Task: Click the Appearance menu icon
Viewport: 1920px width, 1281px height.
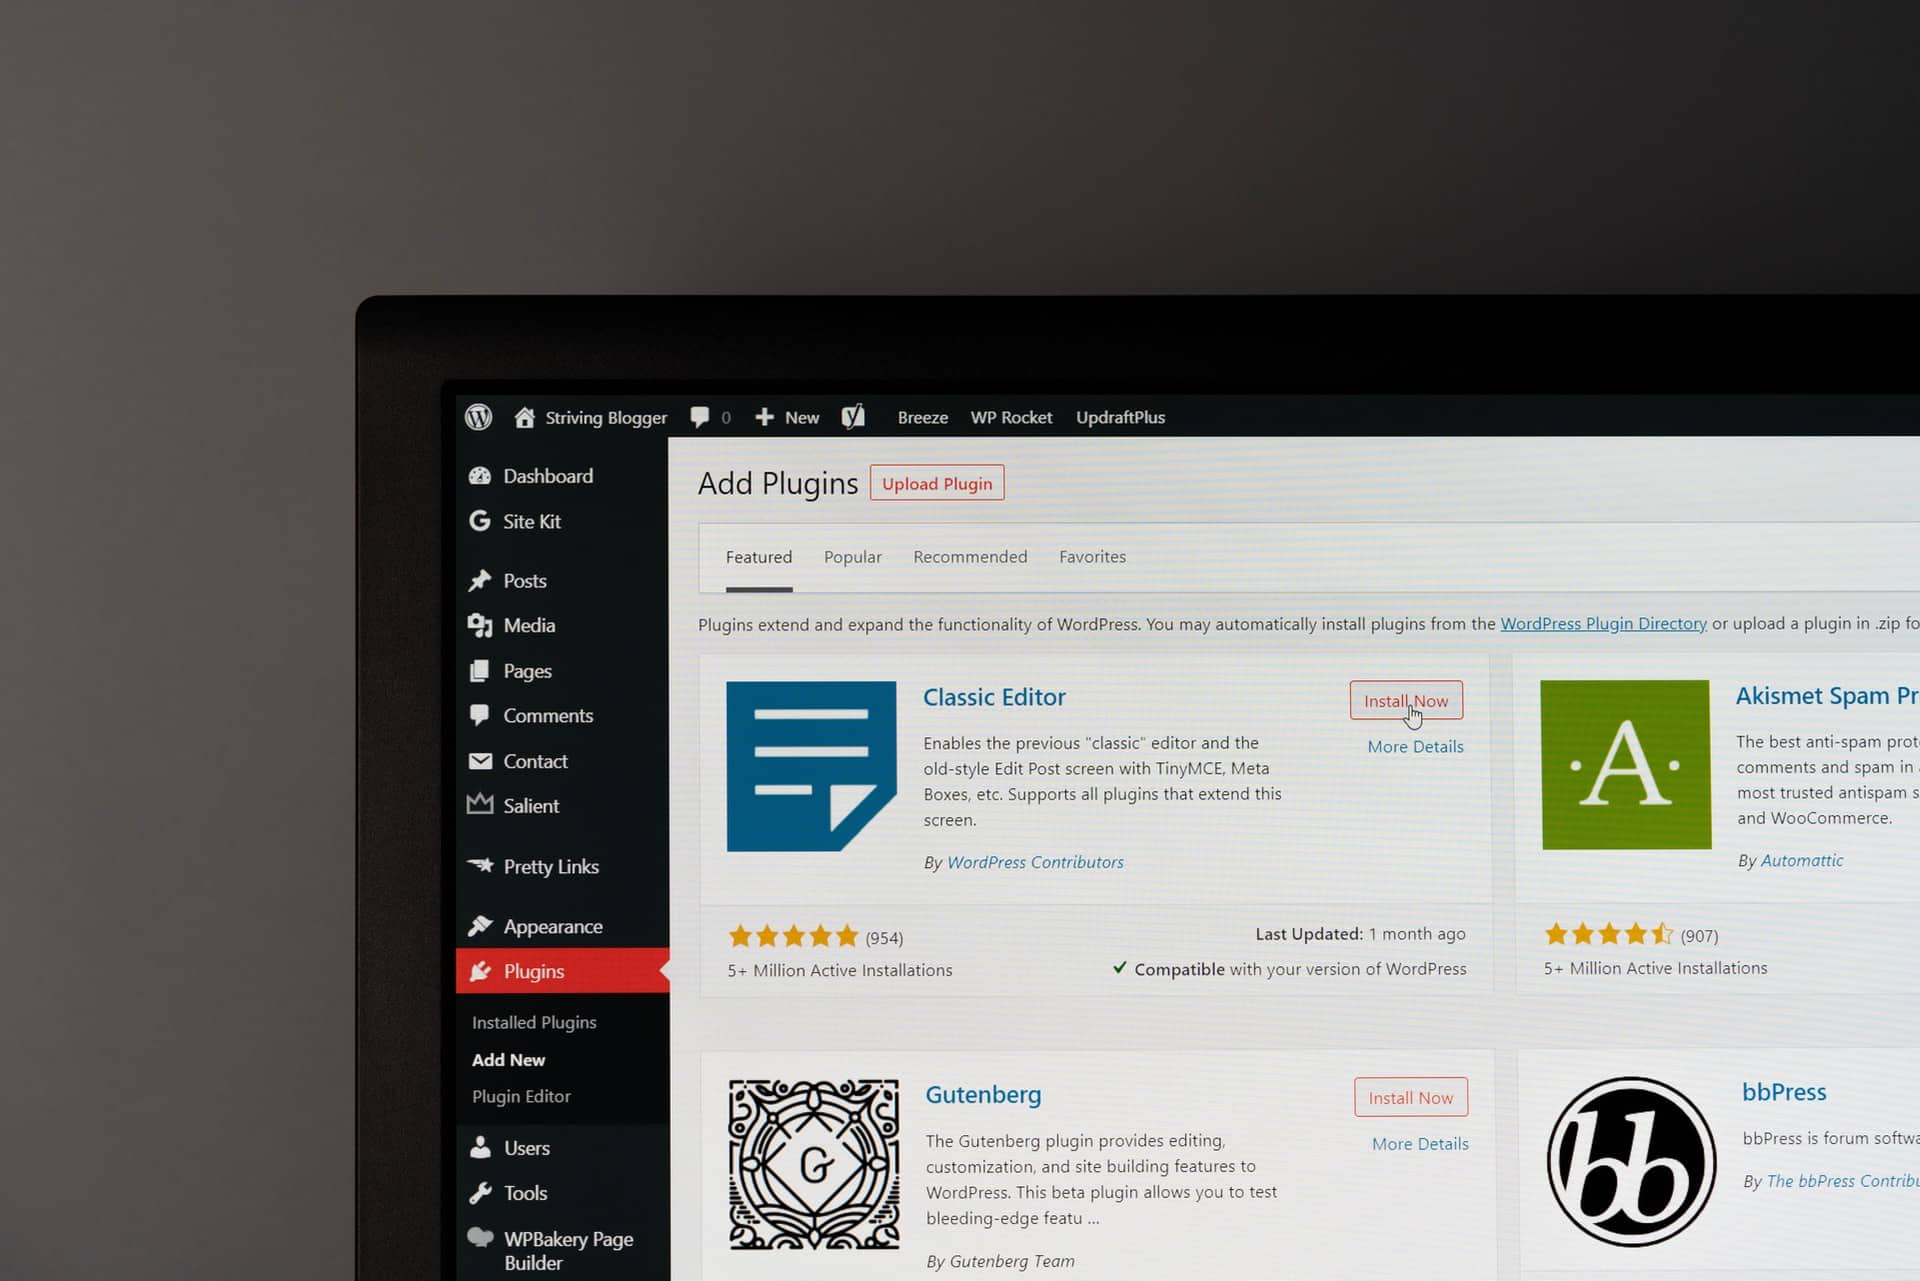Action: point(480,925)
